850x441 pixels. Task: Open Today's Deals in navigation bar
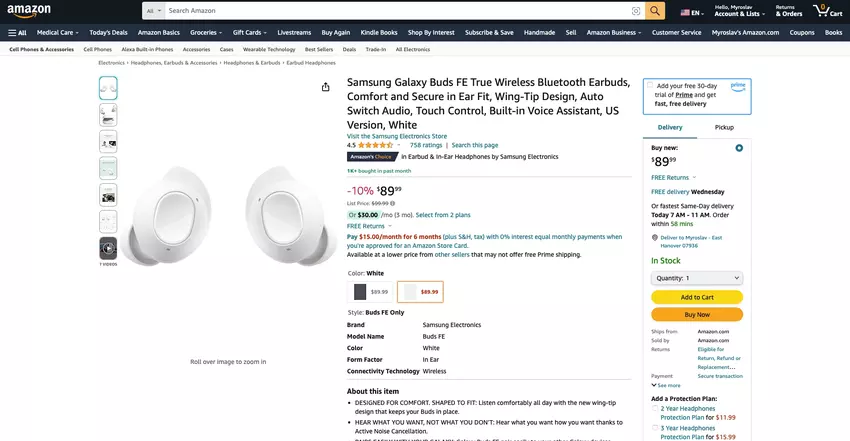click(107, 32)
